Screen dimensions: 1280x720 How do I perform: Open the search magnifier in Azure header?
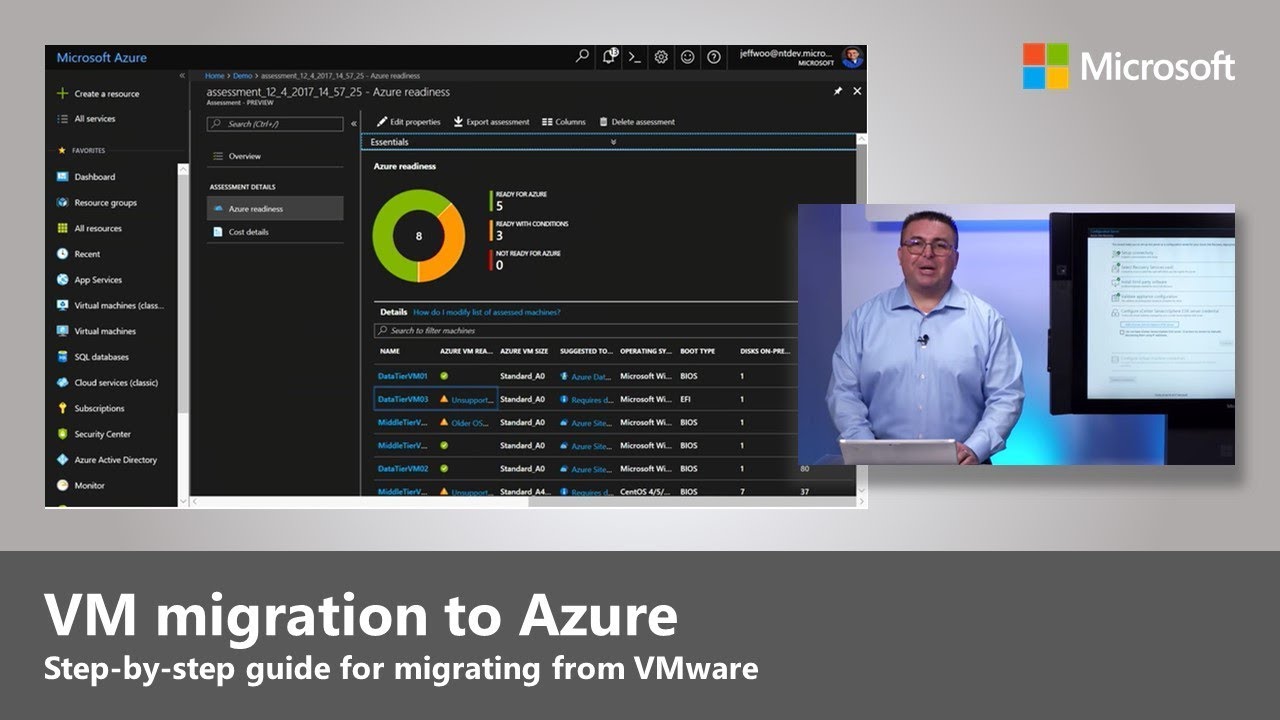583,57
